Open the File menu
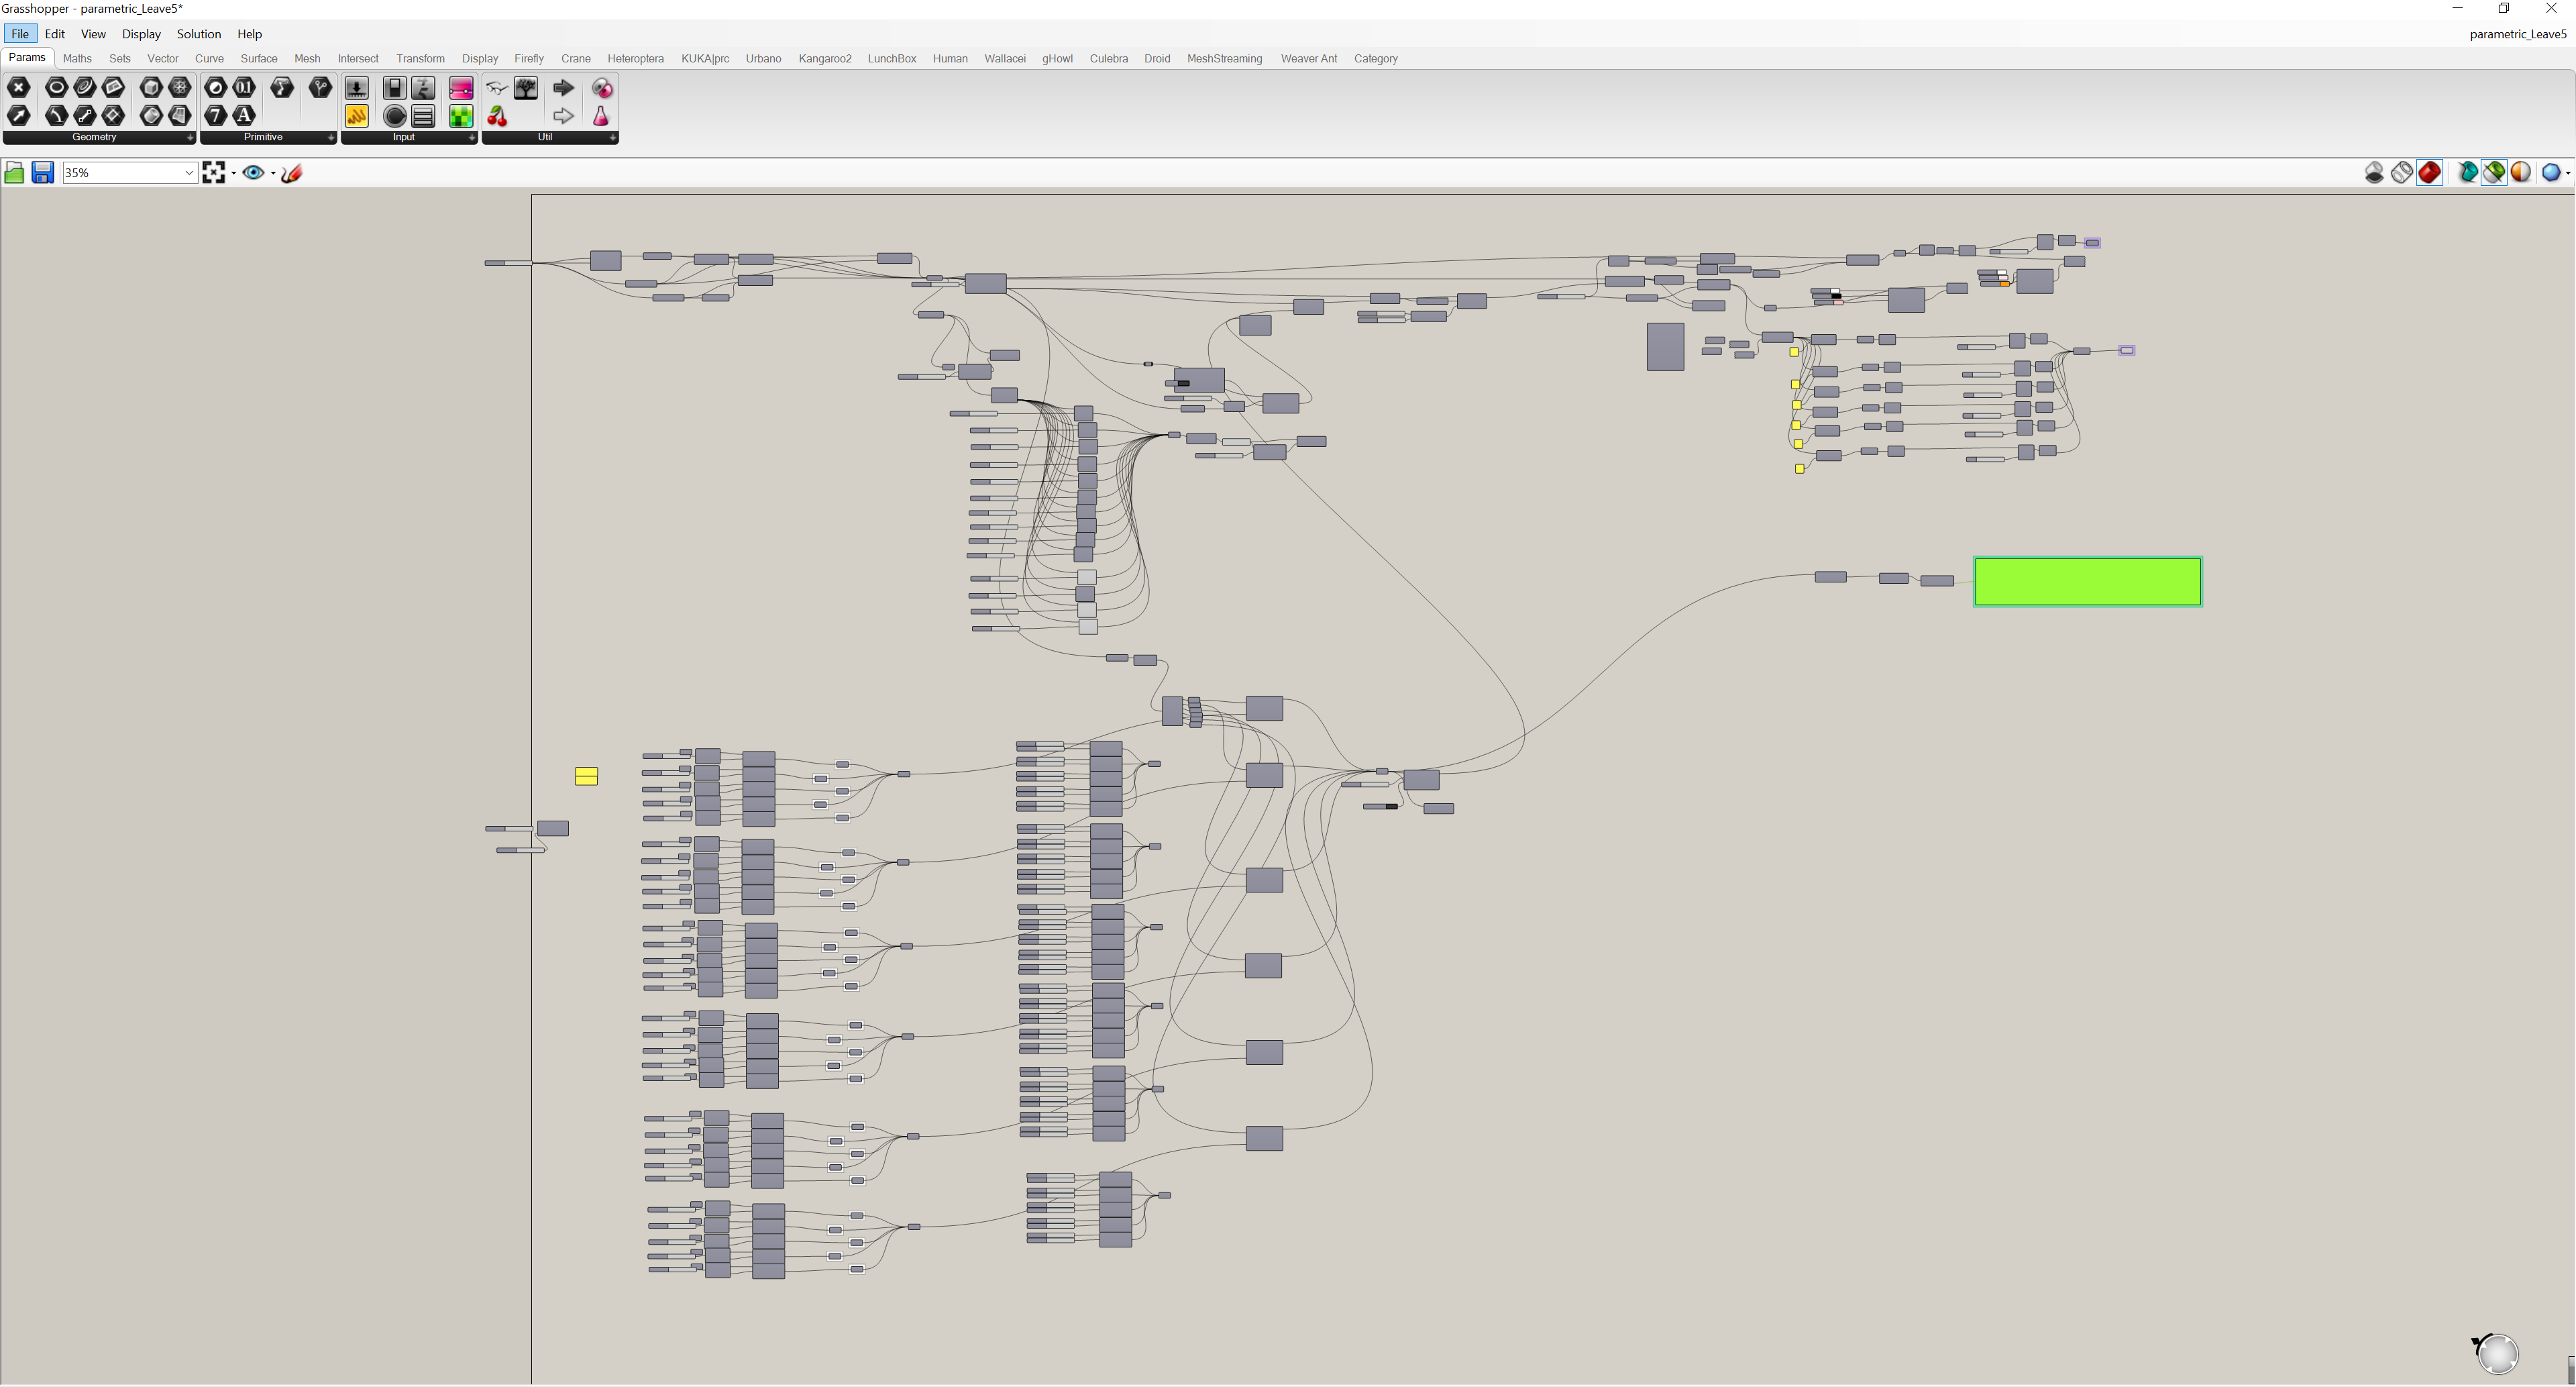 [20, 34]
